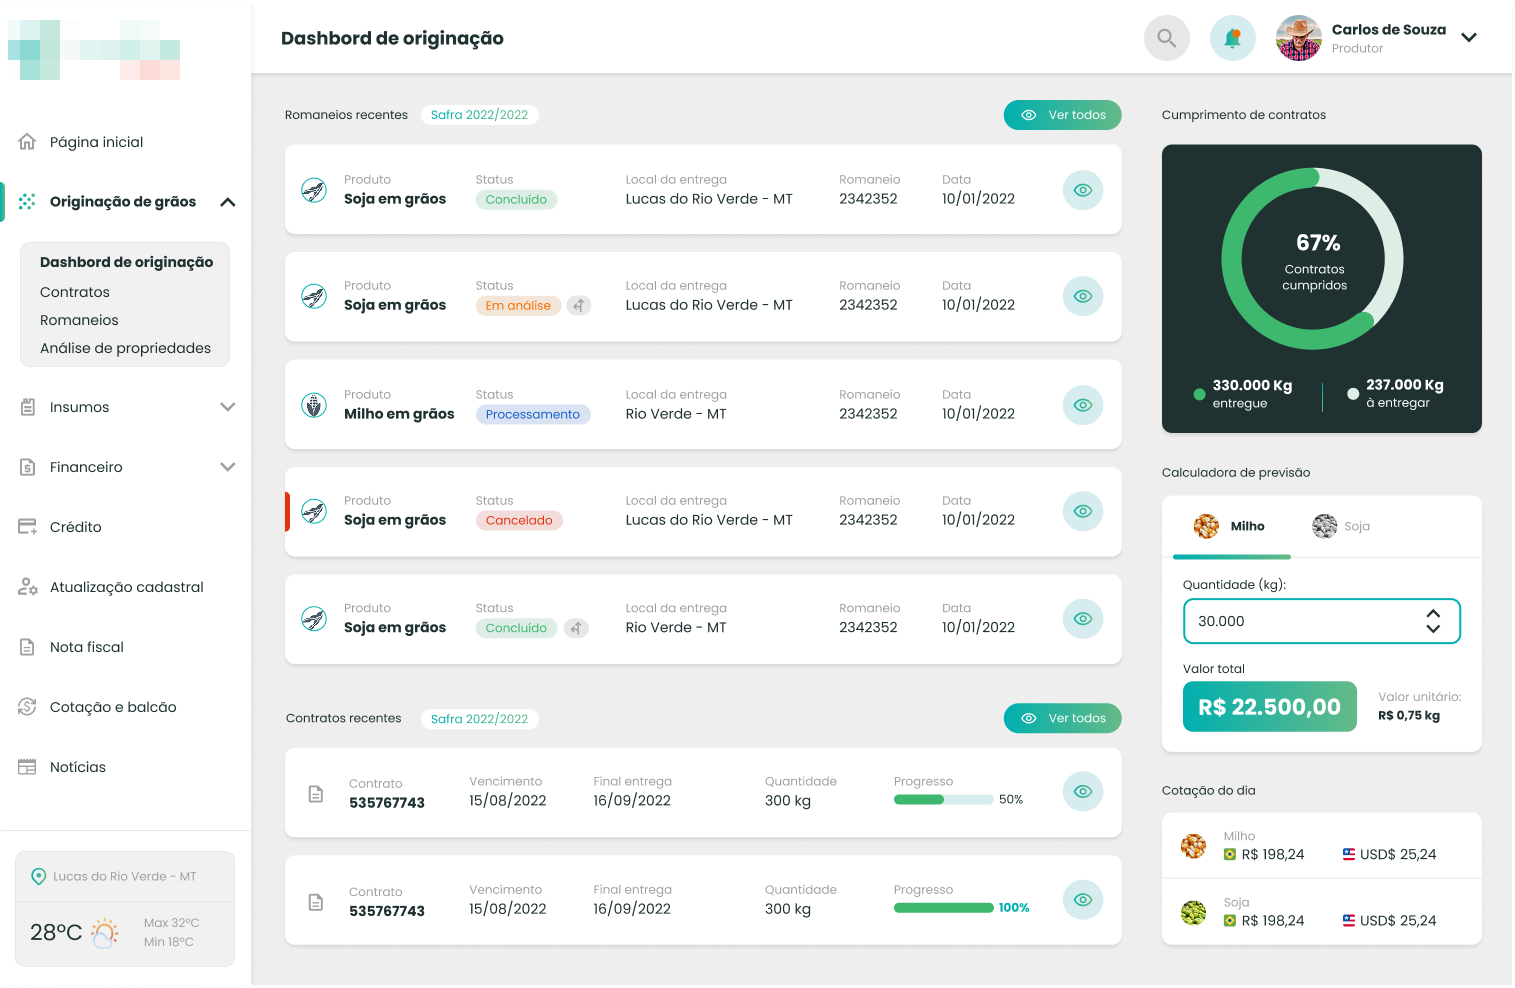View the Milho em grãos romaneio
The image size is (1515, 988).
(x=1082, y=405)
